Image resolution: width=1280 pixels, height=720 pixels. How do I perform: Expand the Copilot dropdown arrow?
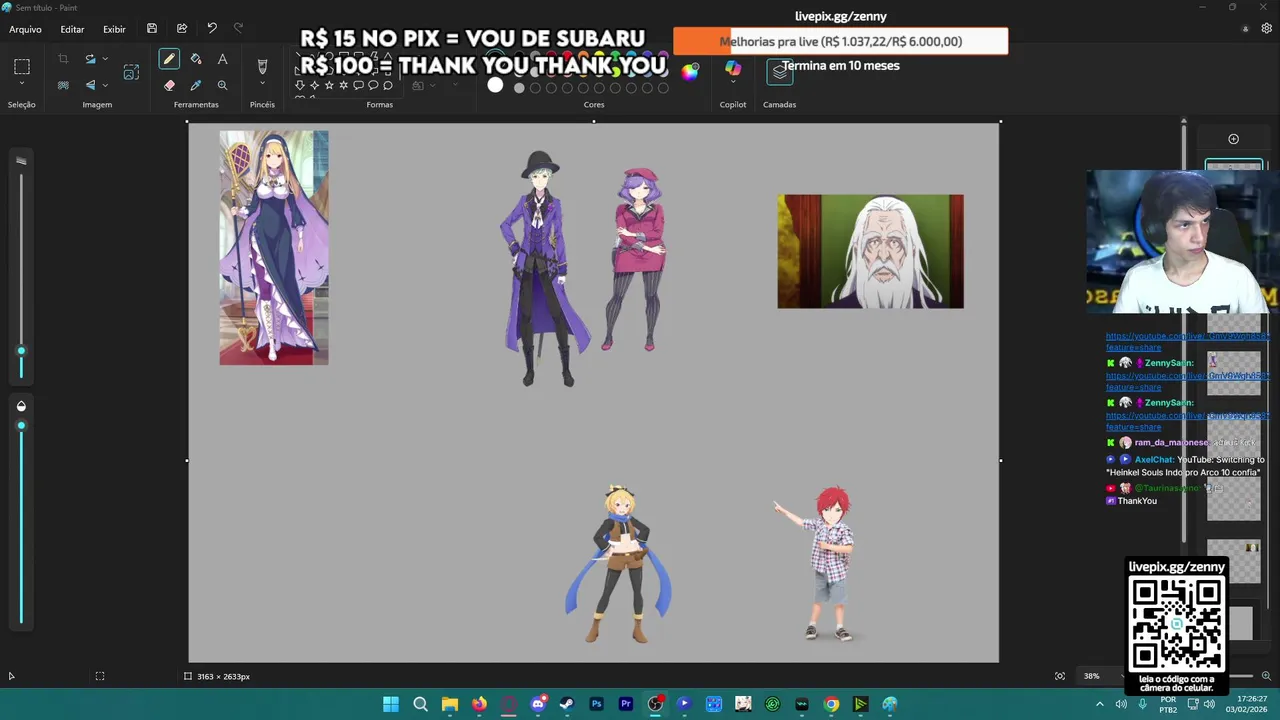coord(733,82)
